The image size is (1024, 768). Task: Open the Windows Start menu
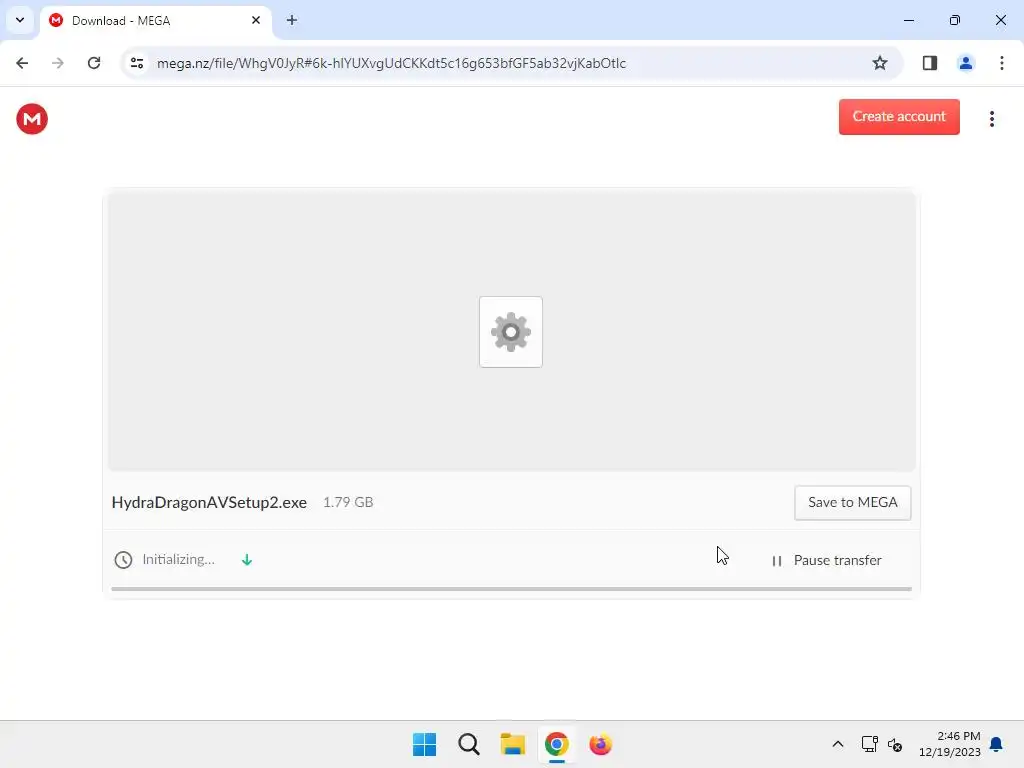pos(424,744)
